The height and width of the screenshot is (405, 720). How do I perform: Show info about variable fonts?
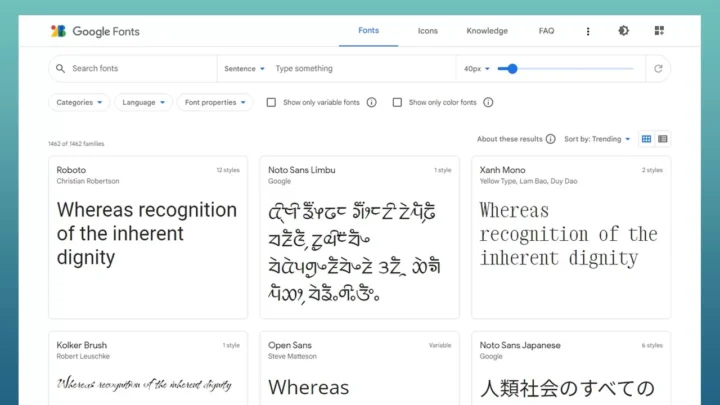[x=371, y=102]
